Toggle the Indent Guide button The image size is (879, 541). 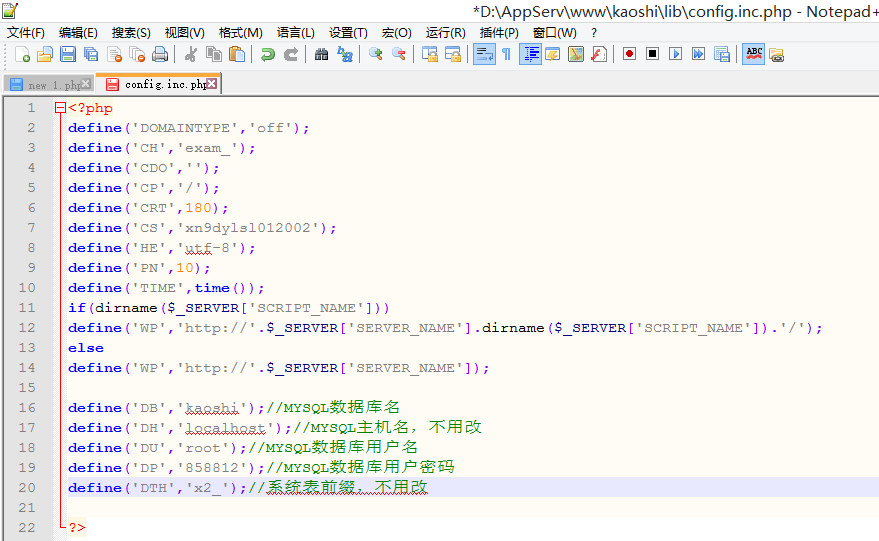(530, 54)
